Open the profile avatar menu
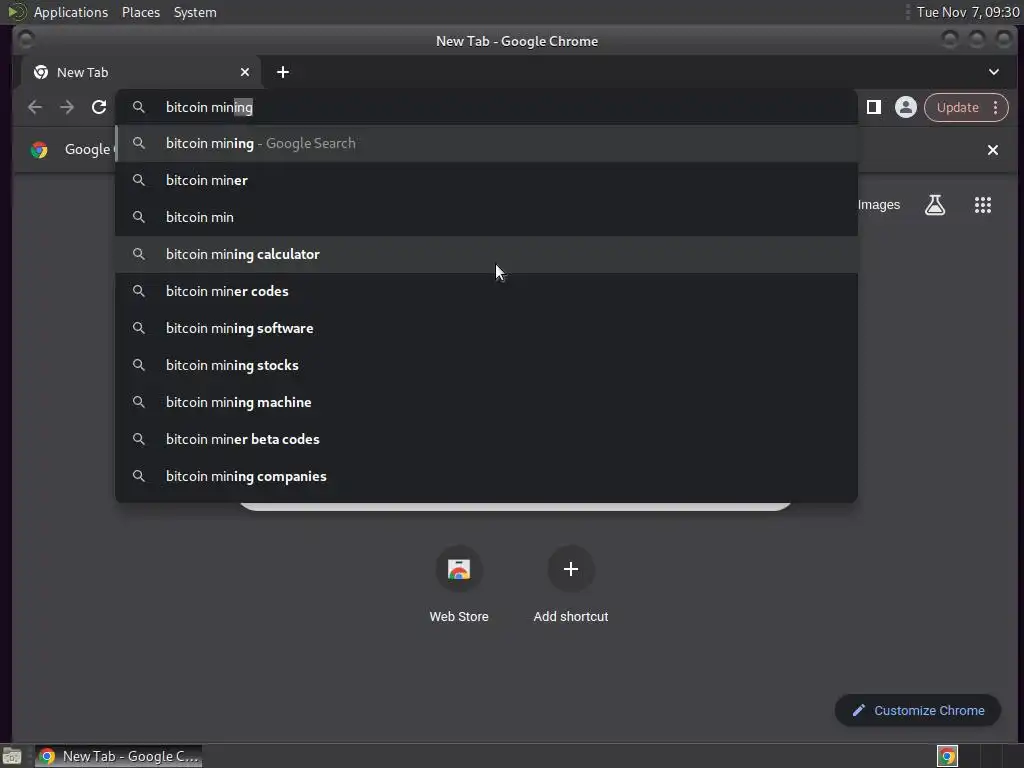Viewport: 1024px width, 768px height. (905, 107)
